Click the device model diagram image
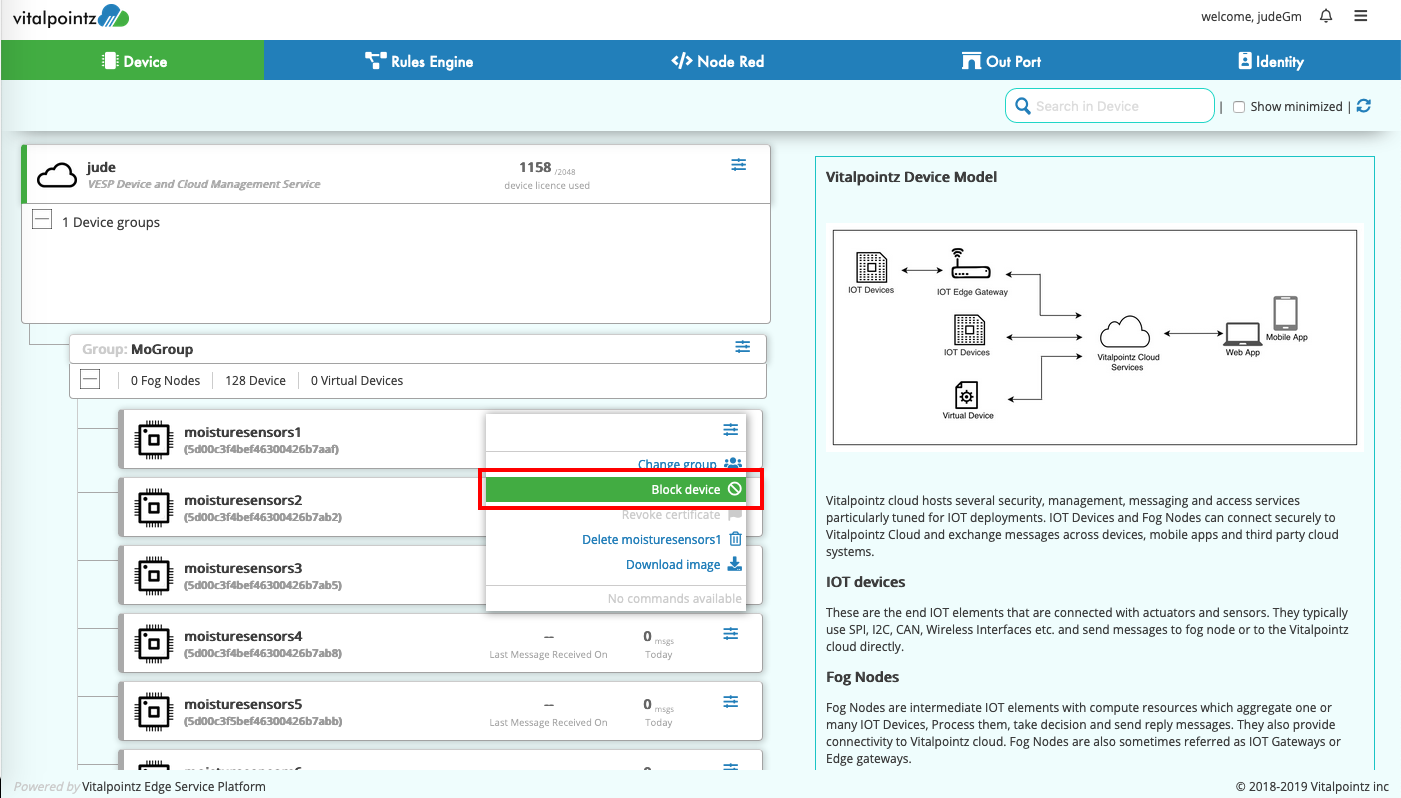Screen dimensions: 1401x798 click(1094, 337)
